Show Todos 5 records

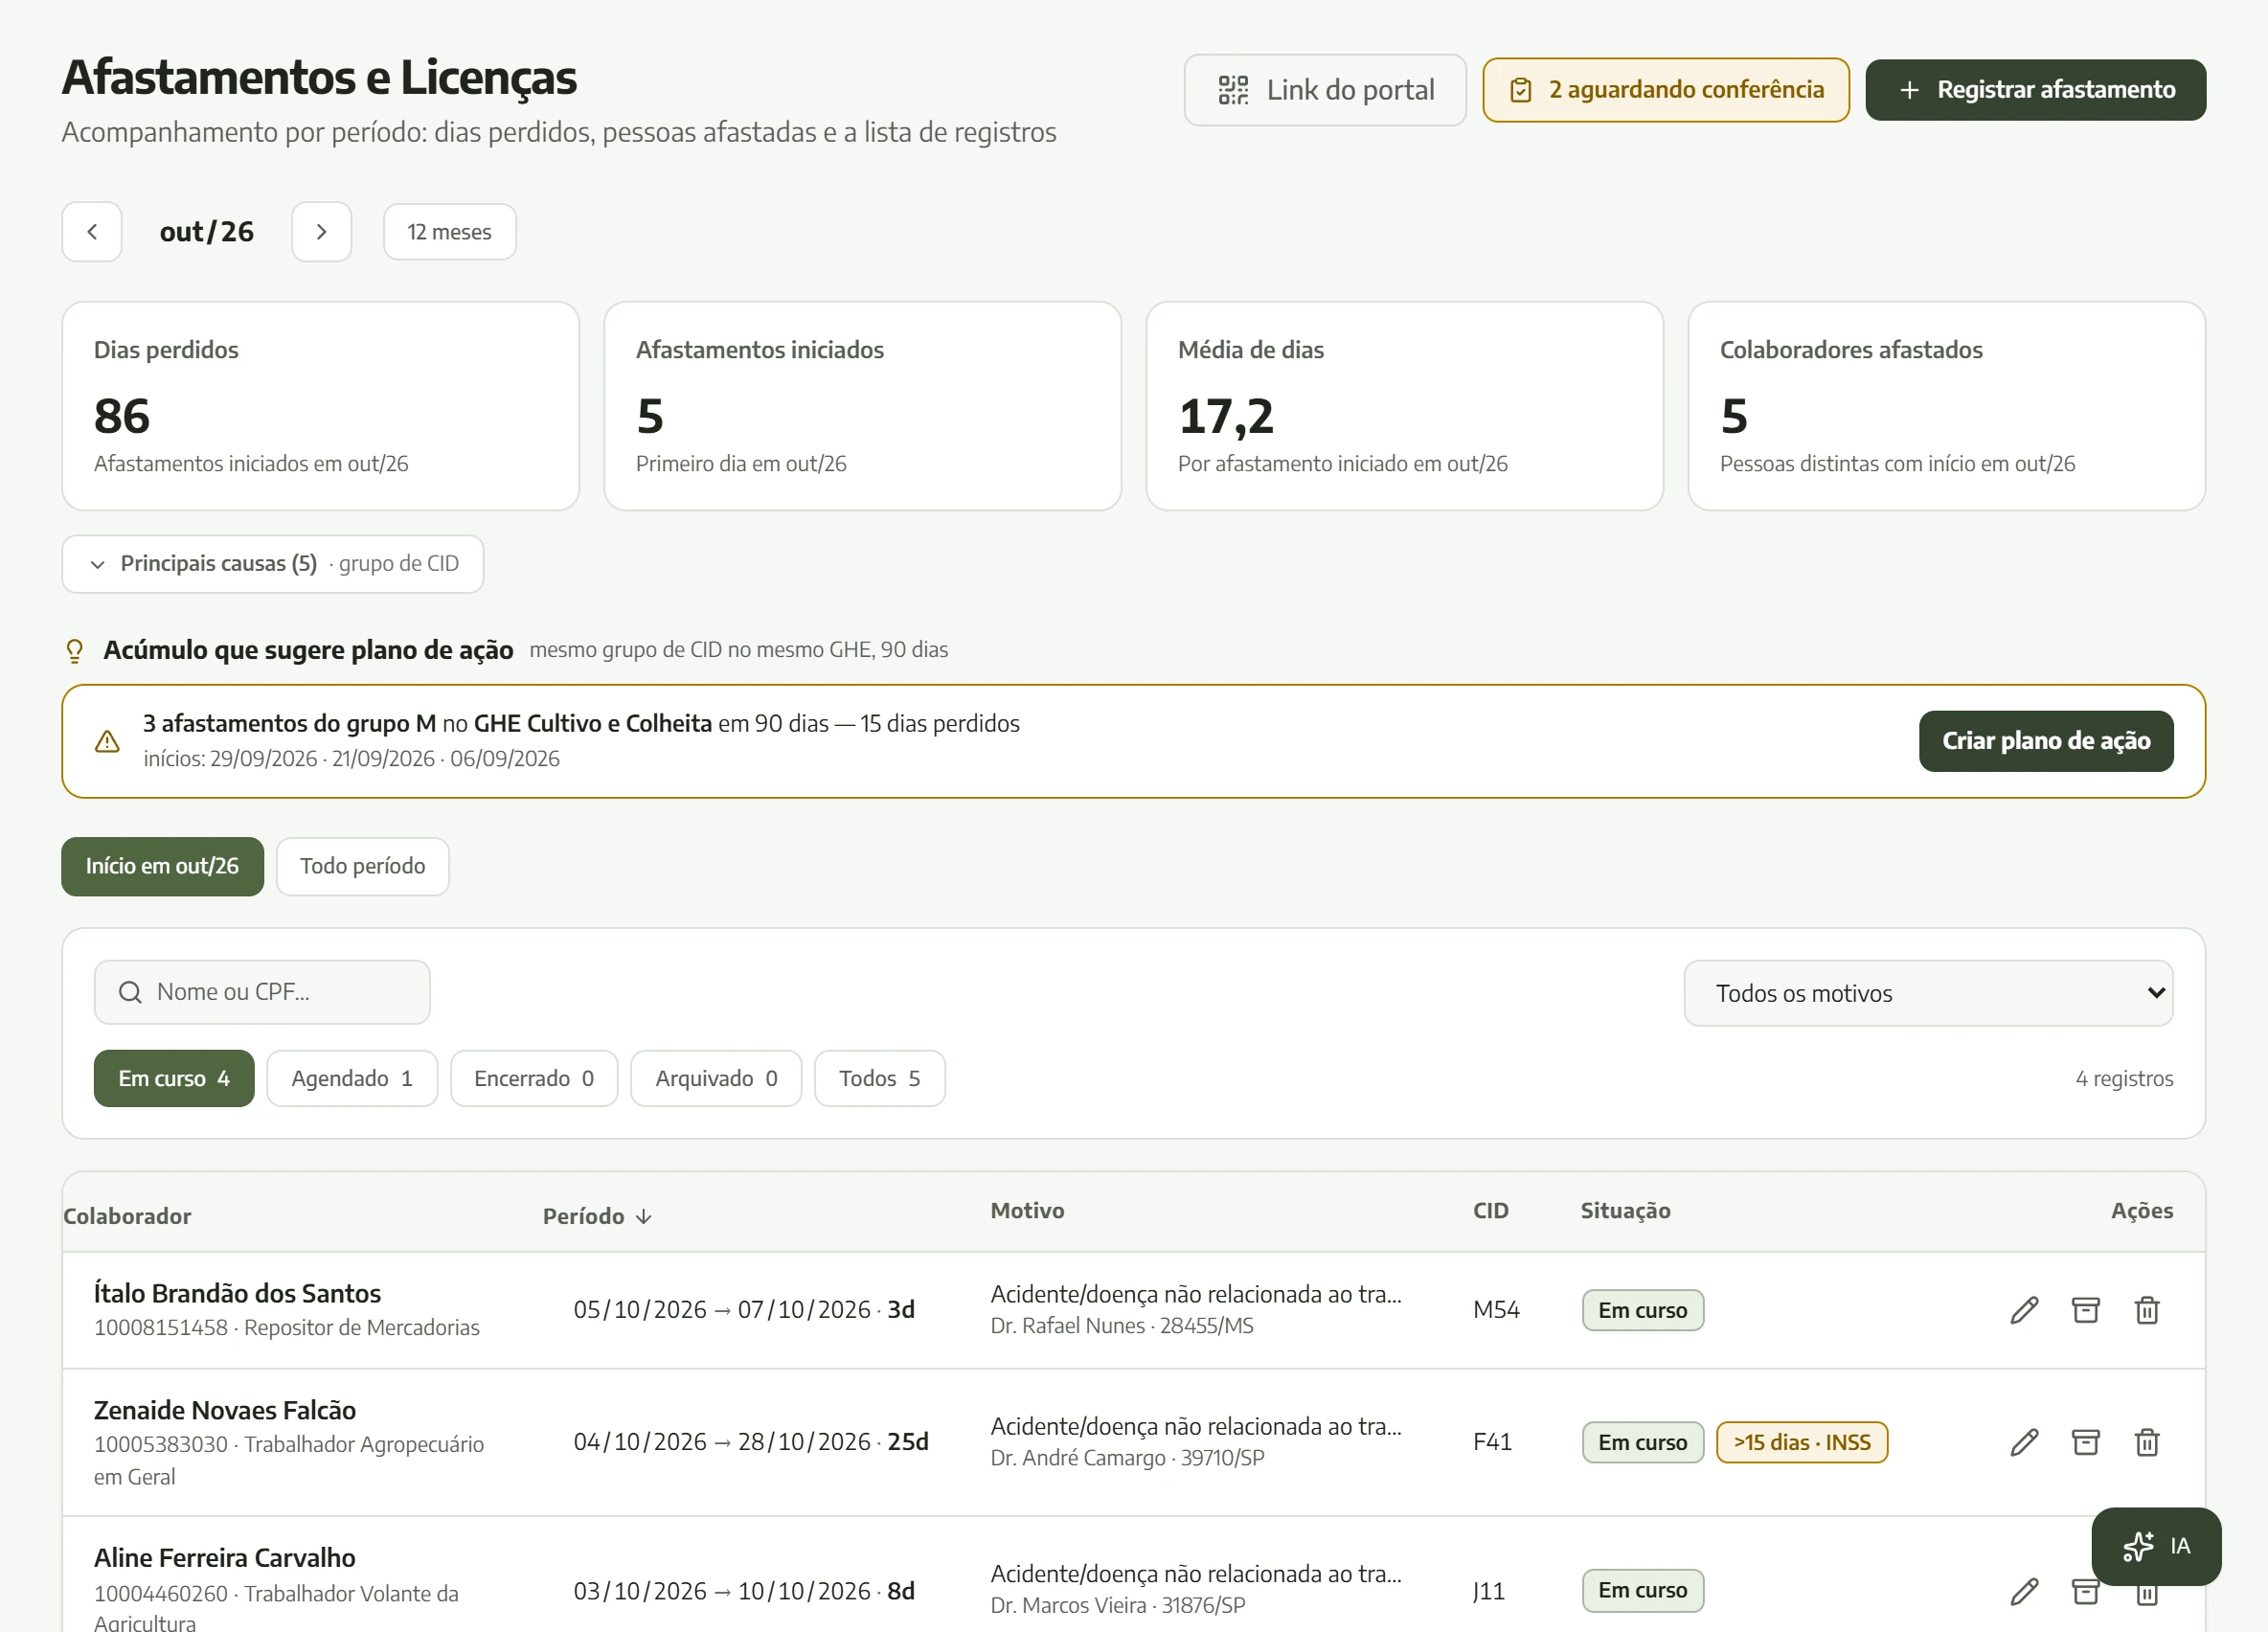[879, 1078]
